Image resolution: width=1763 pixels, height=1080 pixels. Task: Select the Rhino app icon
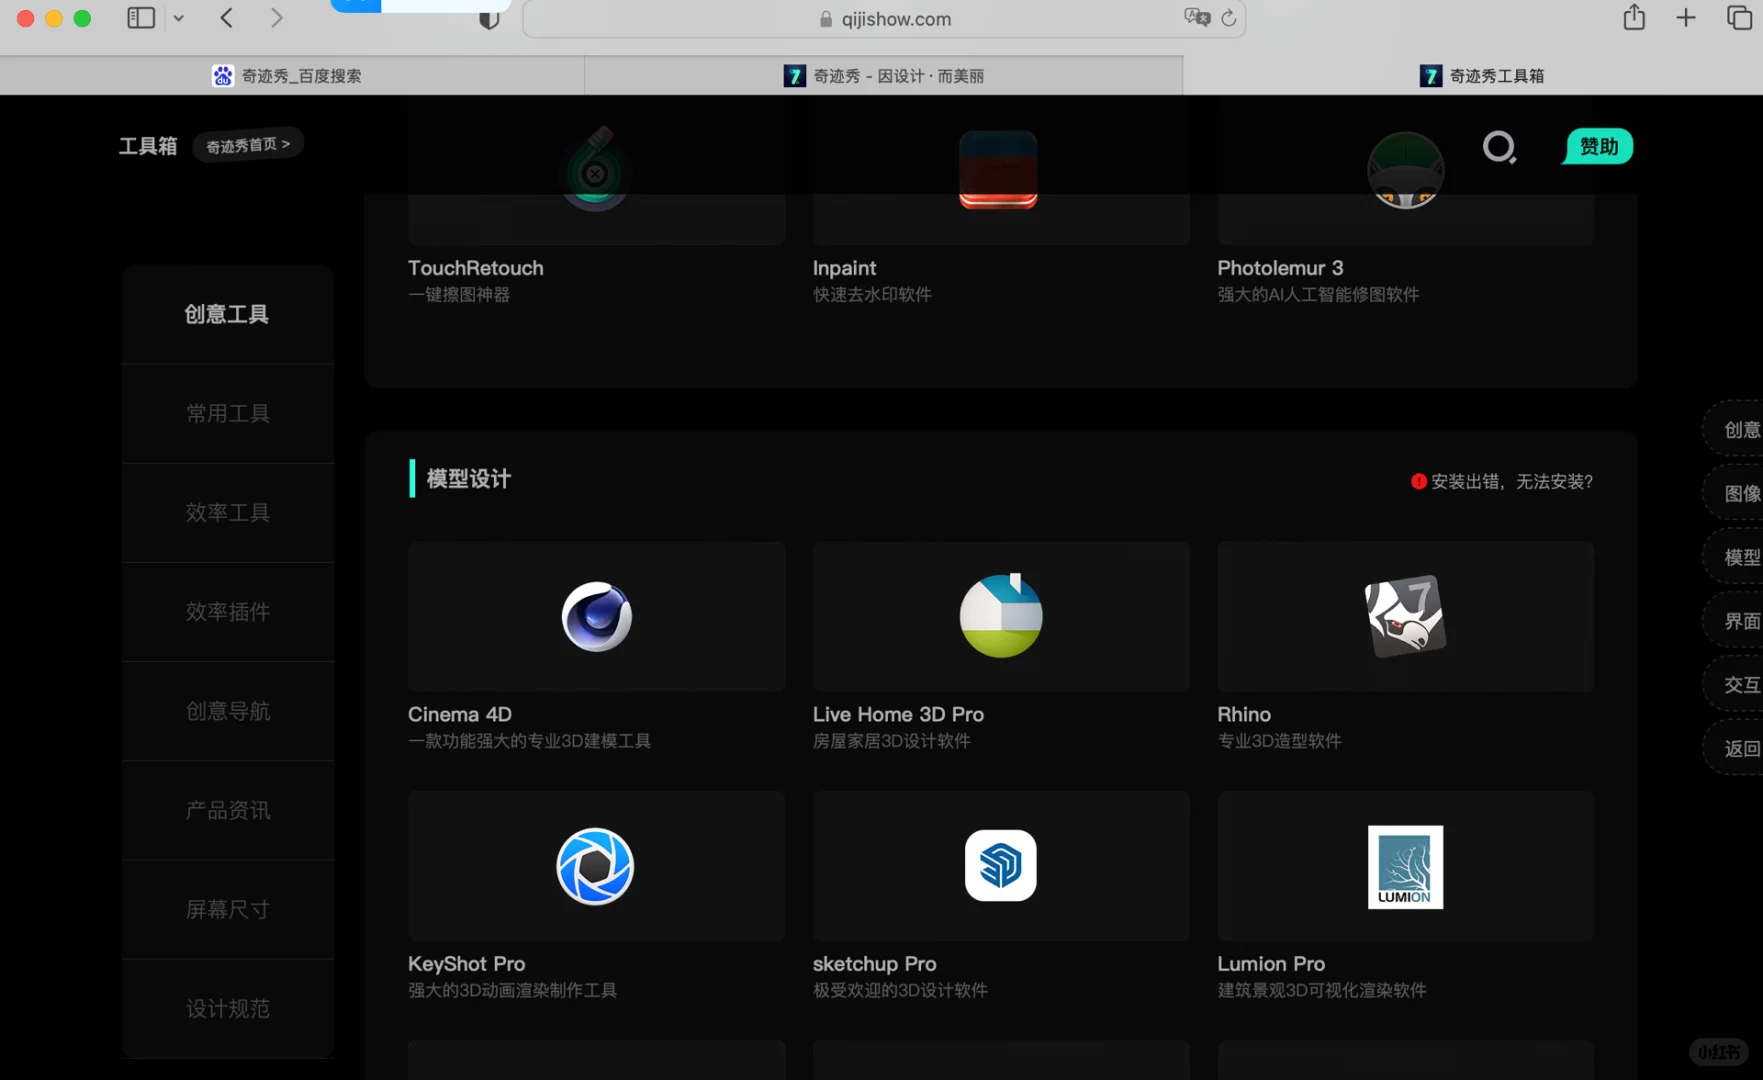pos(1405,616)
